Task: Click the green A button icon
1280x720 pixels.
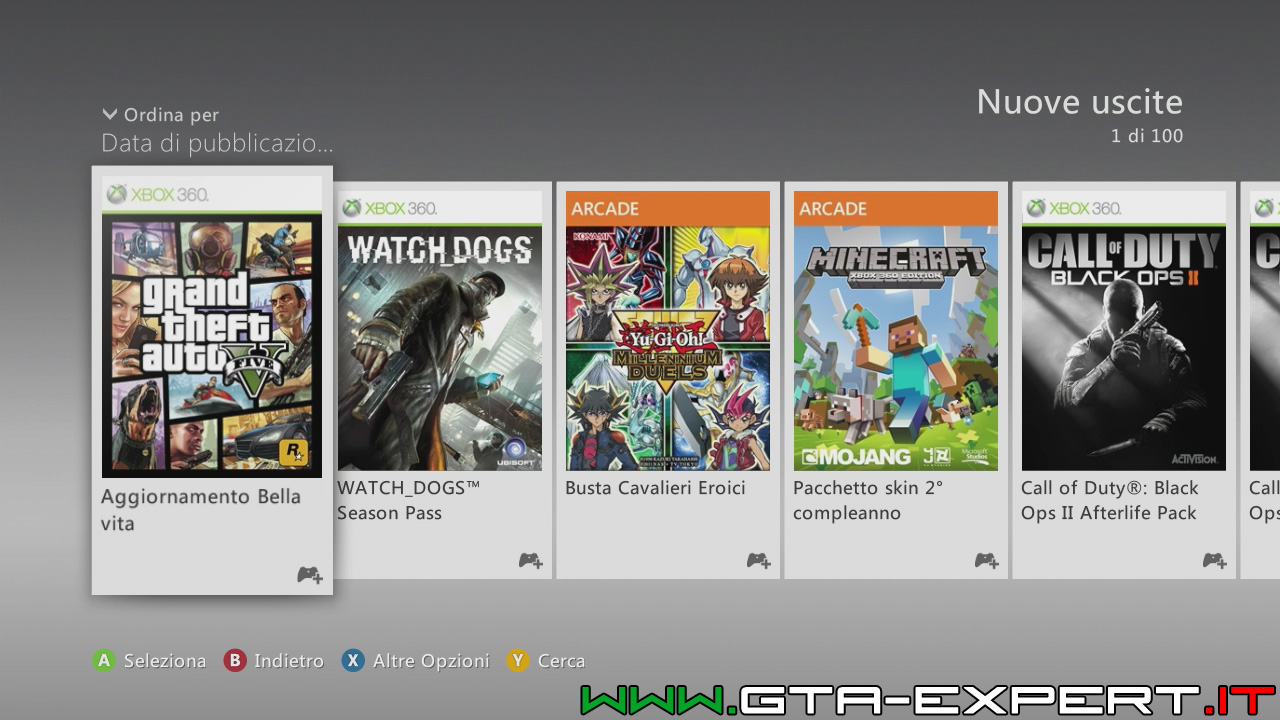Action: (x=104, y=660)
